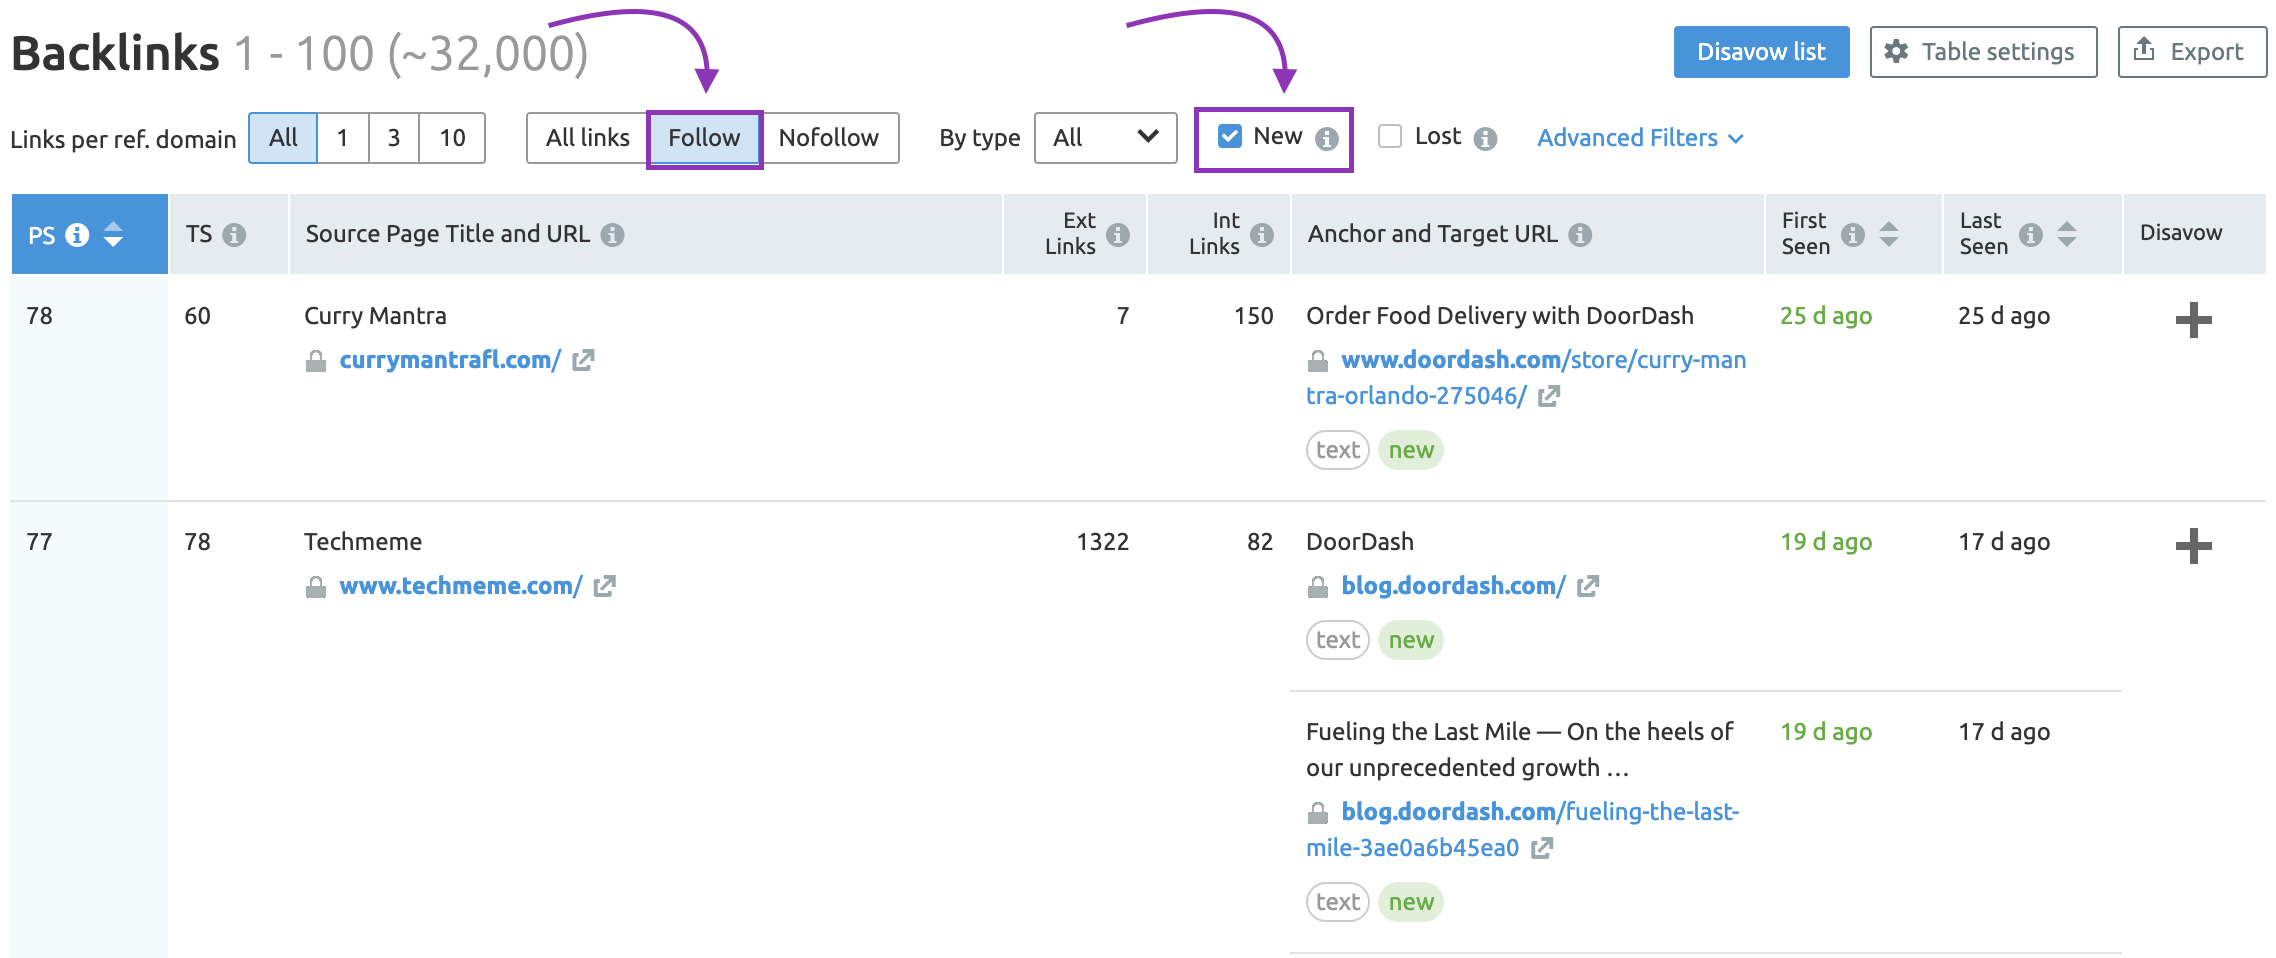This screenshot has width=2276, height=958.
Task: Click the text tag under Order Food Delivery
Action: 1338,450
